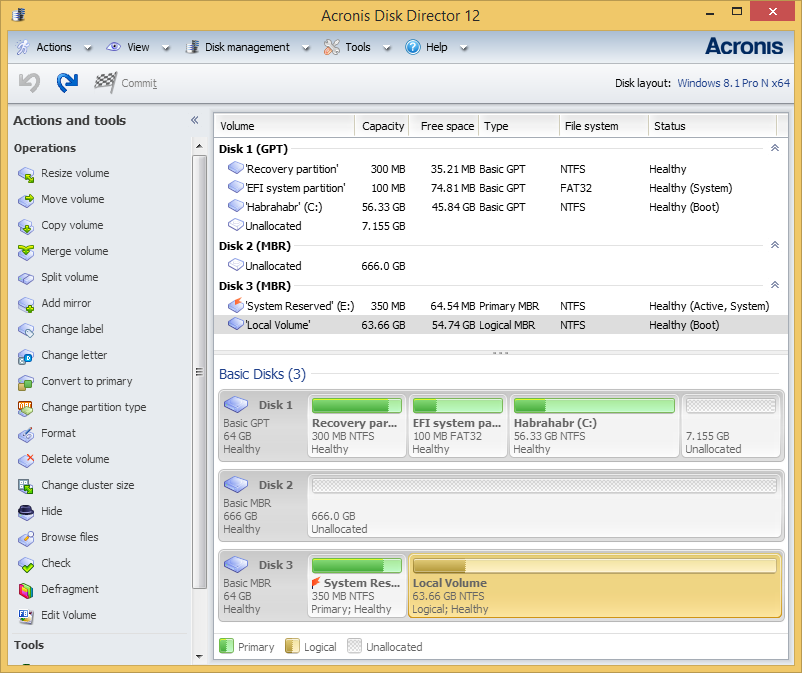This screenshot has width=802, height=673.
Task: Sort by the Free space column header
Action: [x=444, y=126]
